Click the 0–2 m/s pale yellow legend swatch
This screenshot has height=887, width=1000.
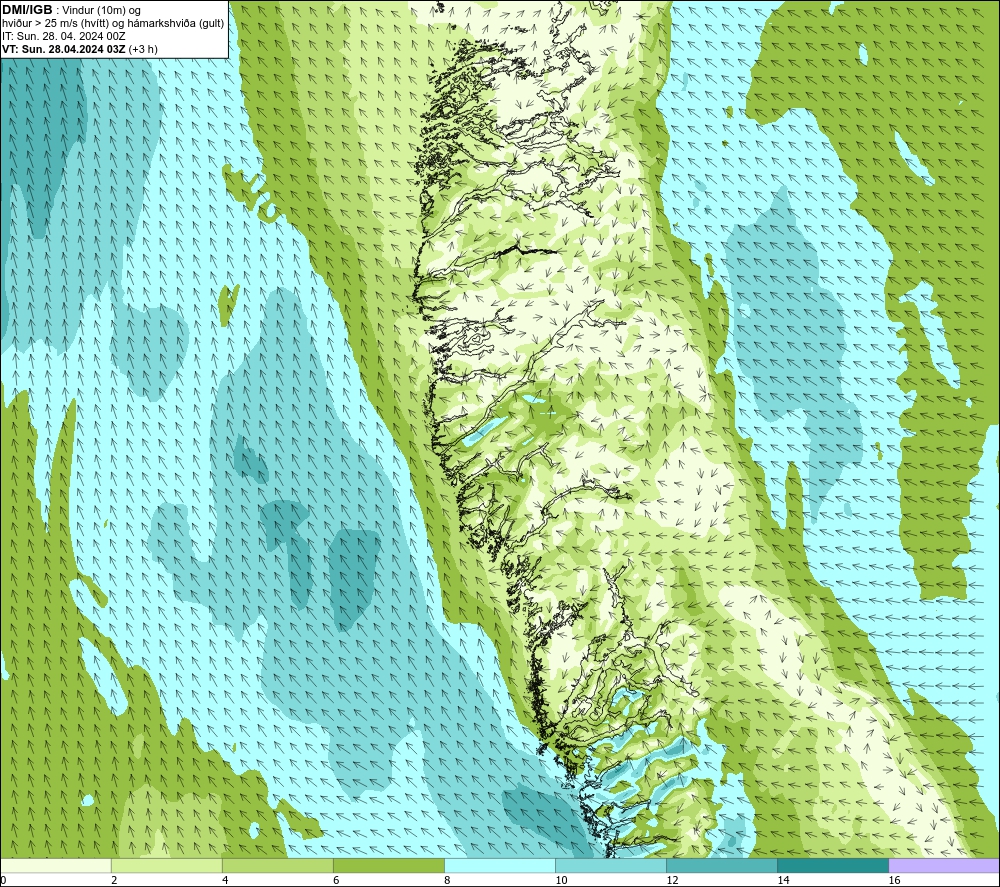click(x=55, y=865)
